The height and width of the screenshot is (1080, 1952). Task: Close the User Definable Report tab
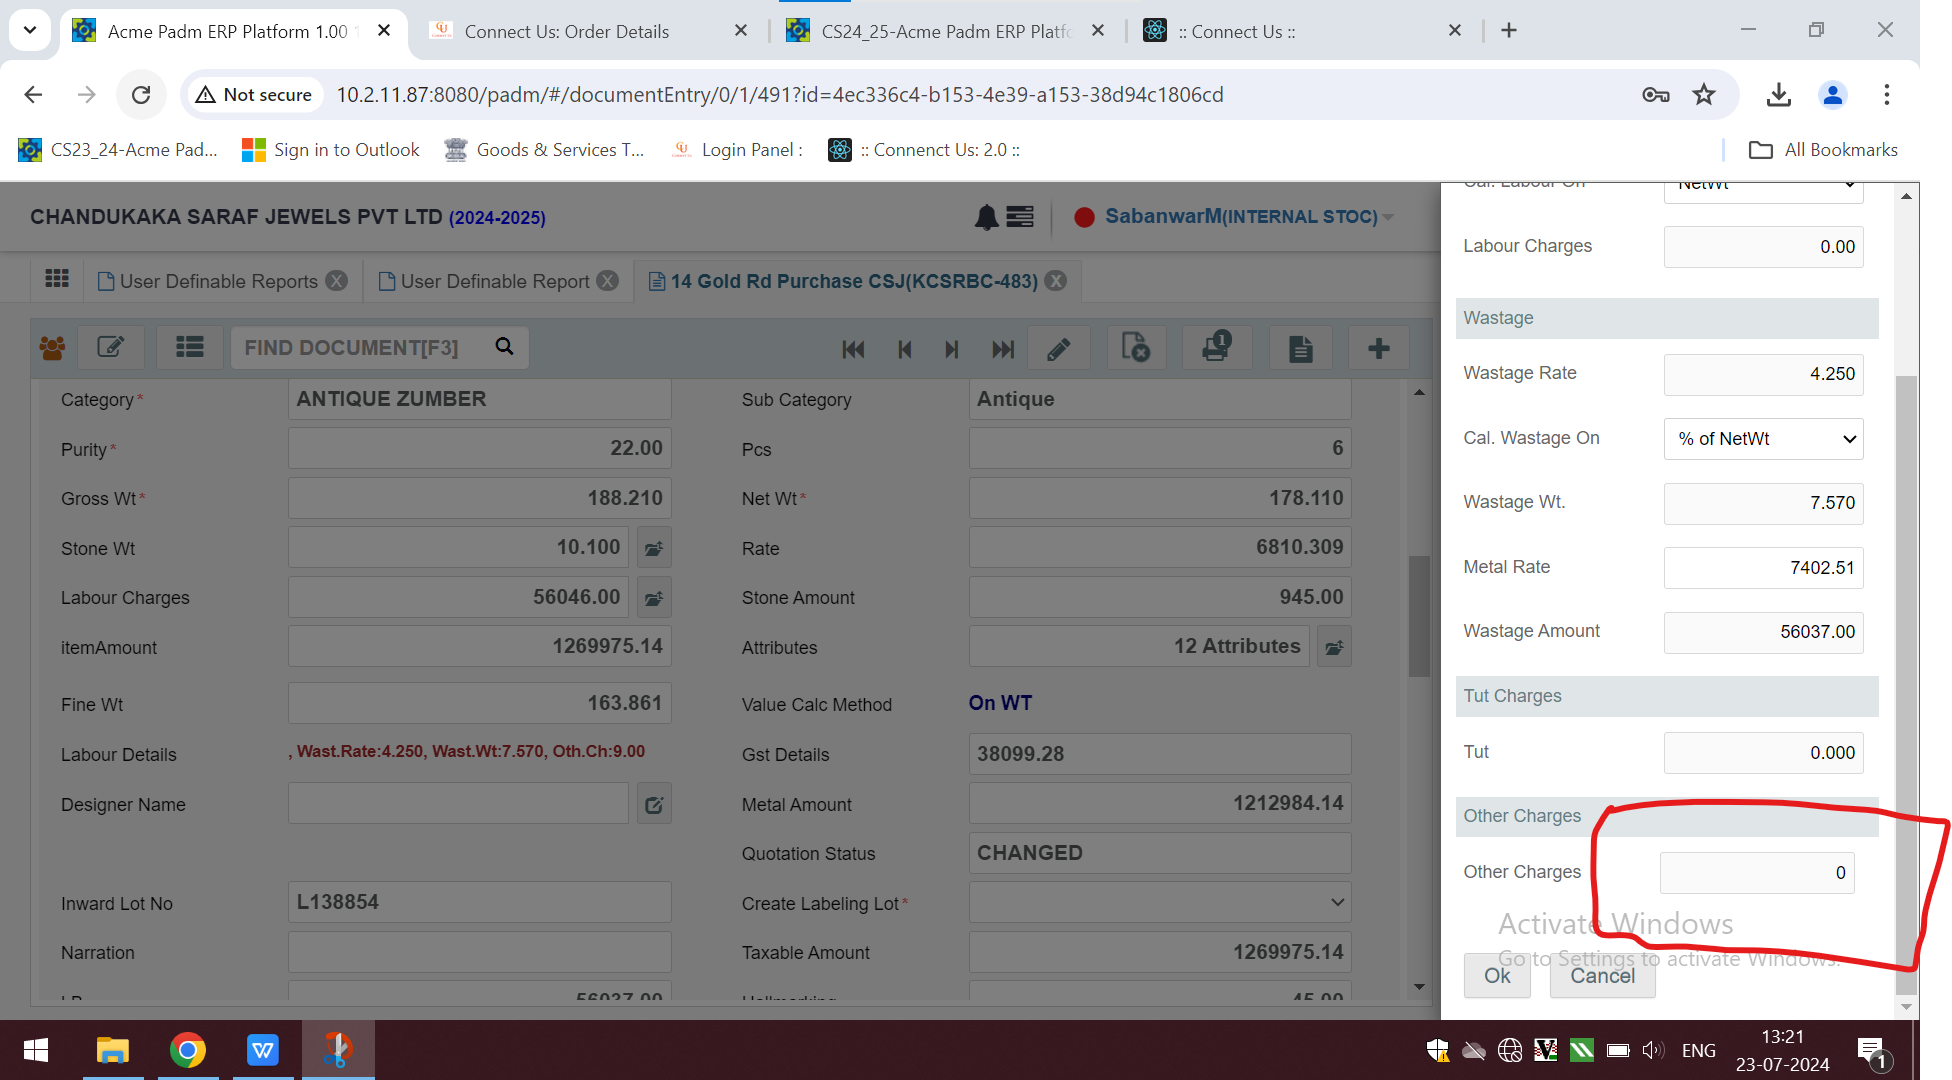(x=608, y=281)
